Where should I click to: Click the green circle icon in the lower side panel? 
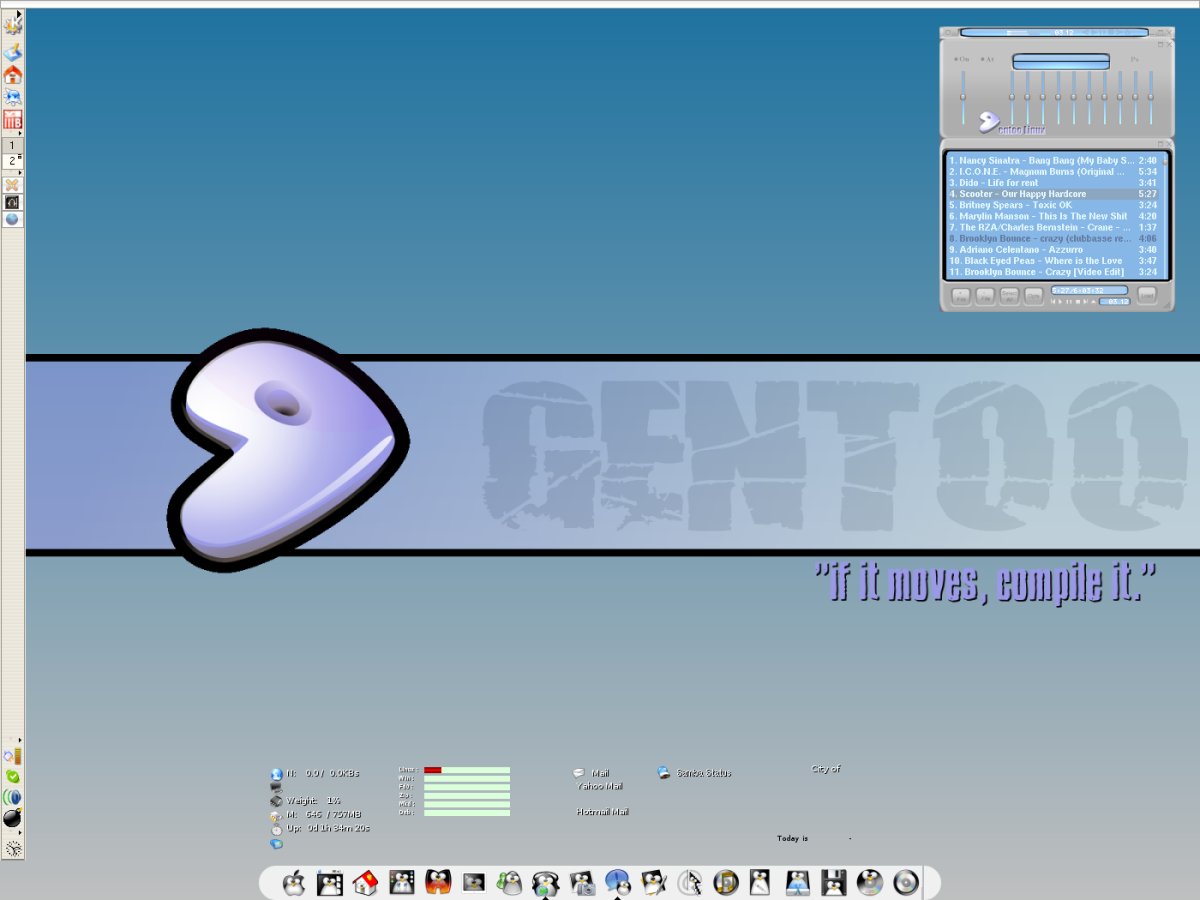pyautogui.click(x=12, y=776)
